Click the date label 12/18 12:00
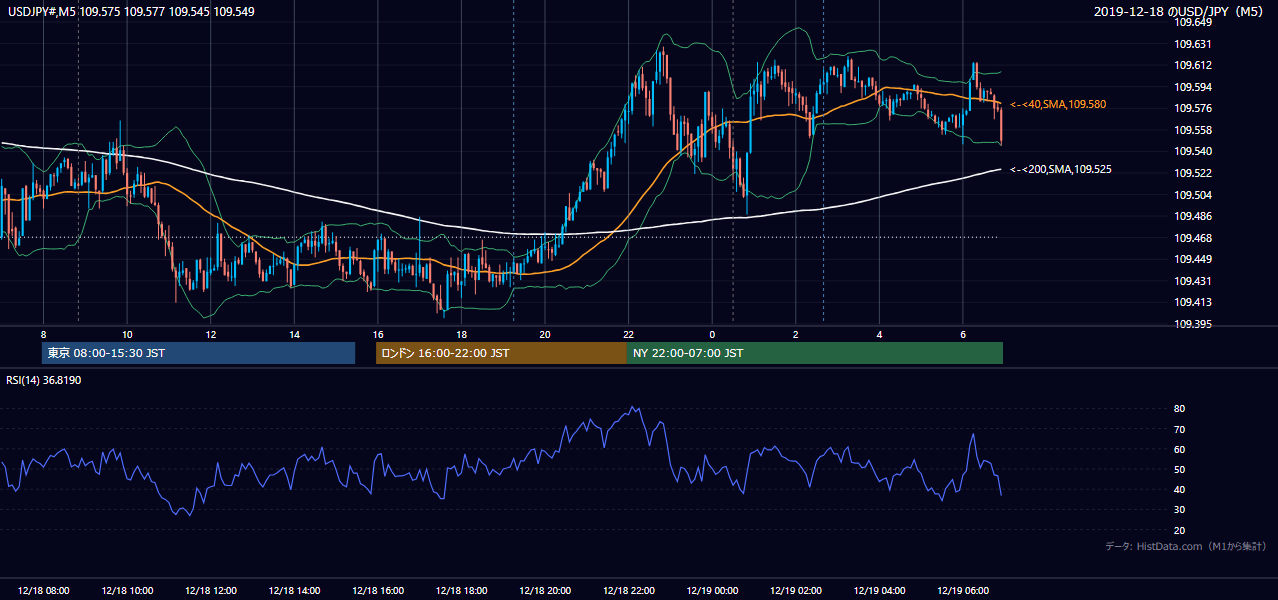1278x600 pixels. [211, 591]
